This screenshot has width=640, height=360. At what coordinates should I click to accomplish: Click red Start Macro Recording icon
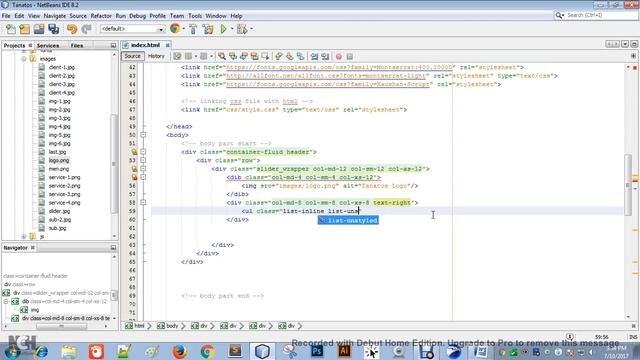pos(338,56)
